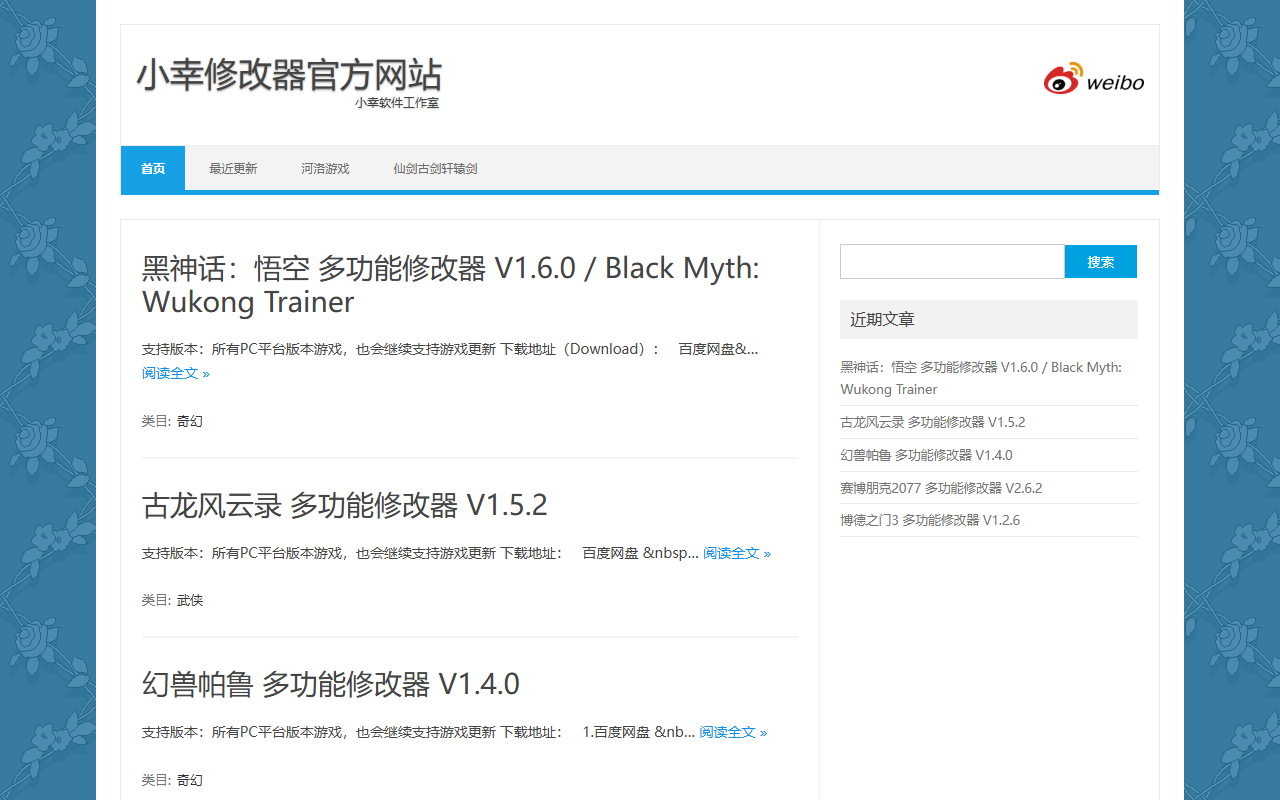Open recent post 古龙风云录 V1.5.2 in sidebar
Image resolution: width=1280 pixels, height=800 pixels.
tap(933, 422)
